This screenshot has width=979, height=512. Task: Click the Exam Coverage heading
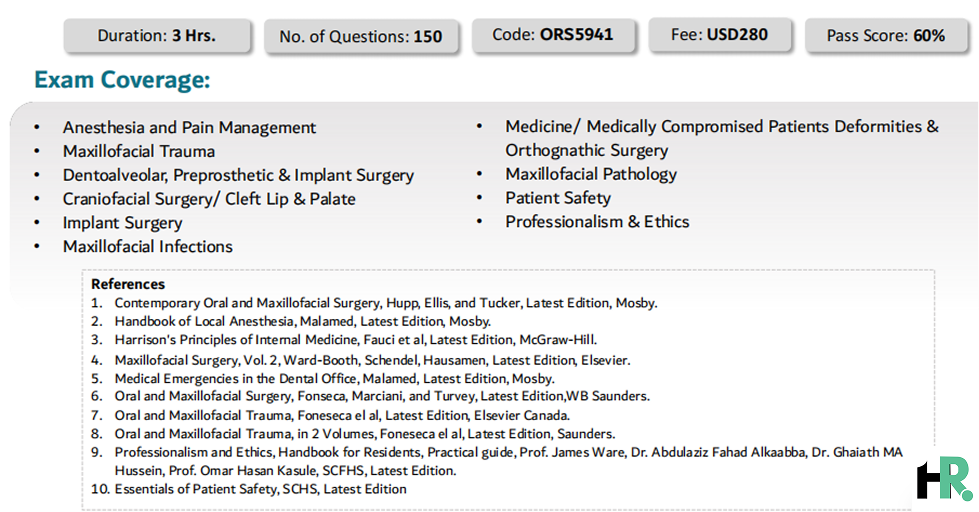[x=122, y=80]
